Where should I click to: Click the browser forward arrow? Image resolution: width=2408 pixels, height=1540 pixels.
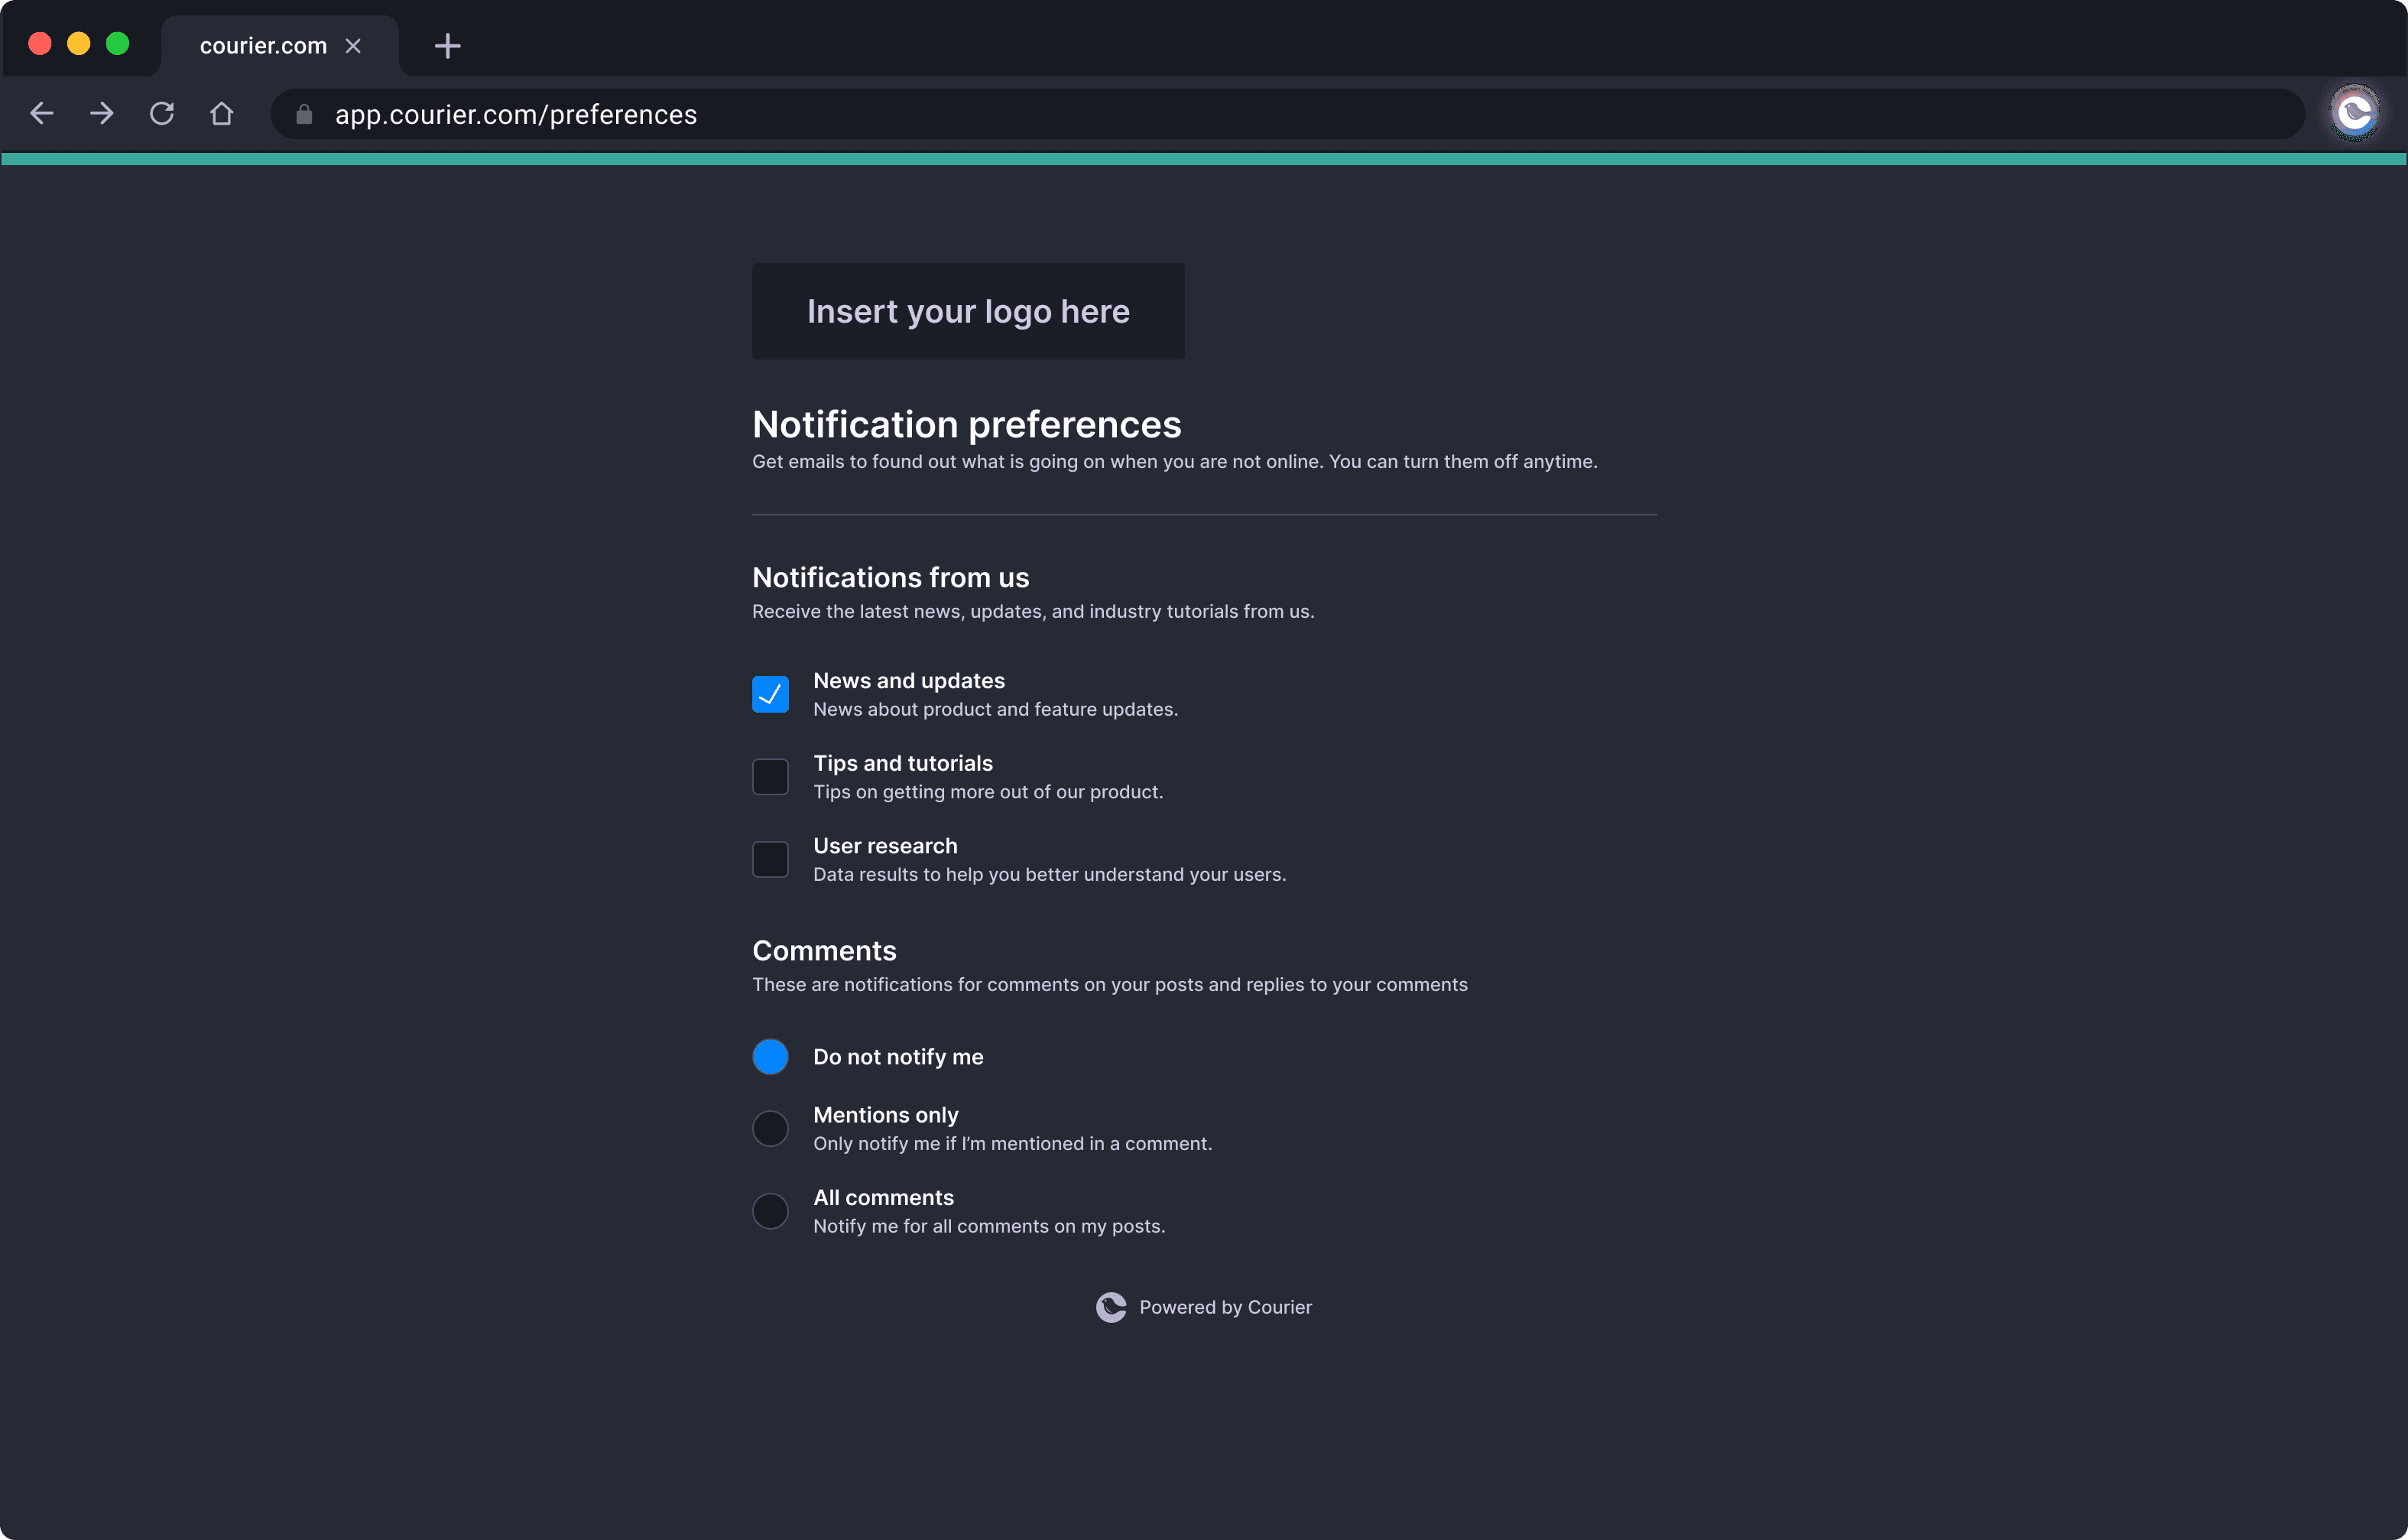click(x=101, y=113)
